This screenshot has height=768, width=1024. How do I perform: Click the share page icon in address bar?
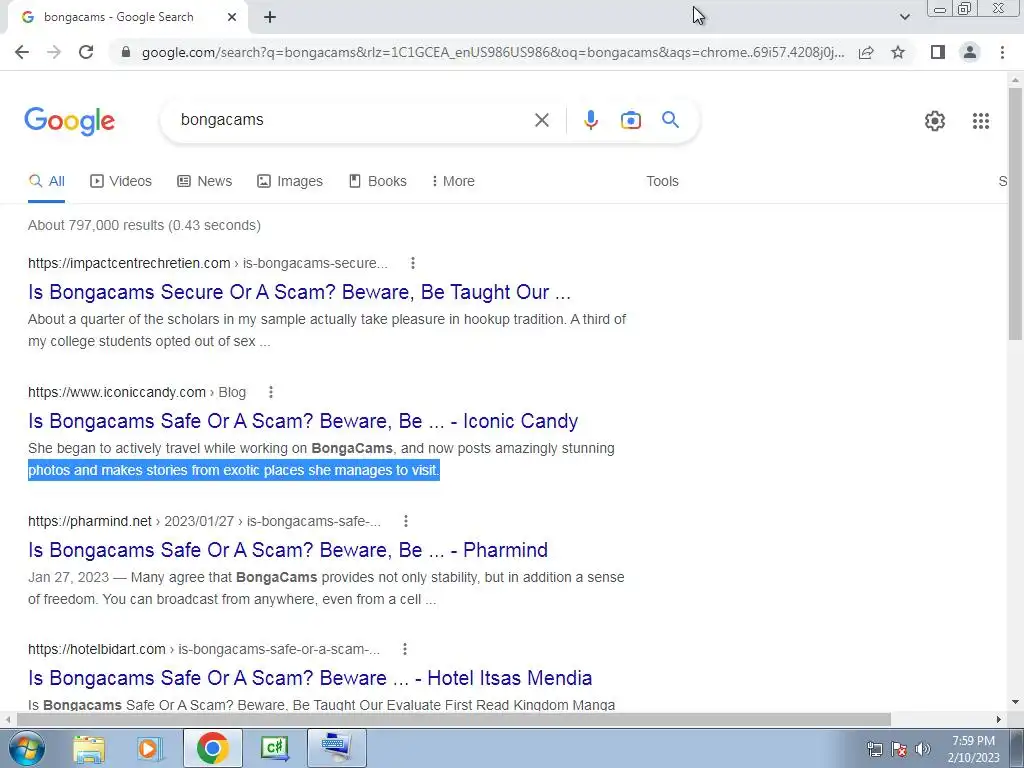(866, 52)
